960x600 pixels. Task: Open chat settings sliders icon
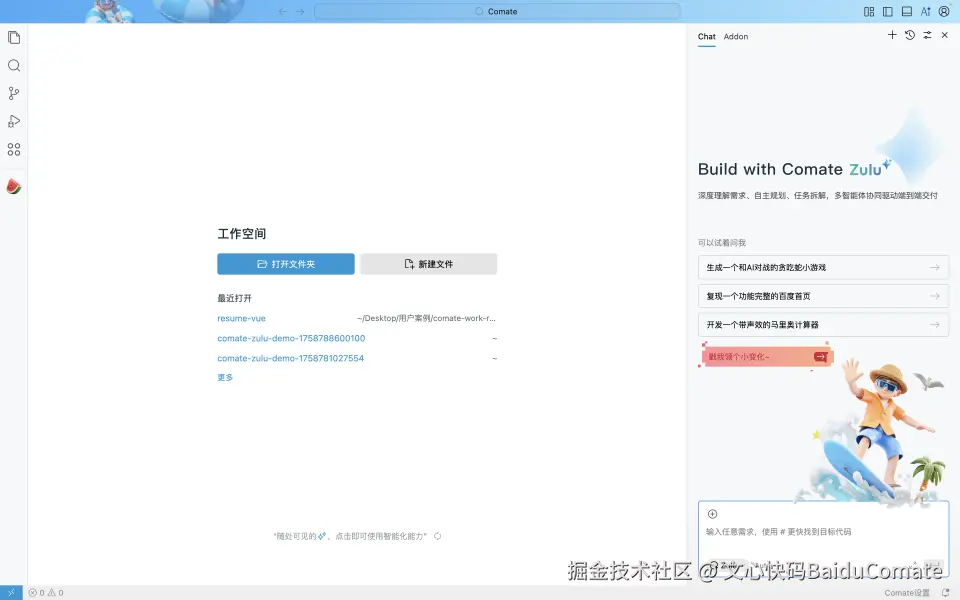point(928,35)
